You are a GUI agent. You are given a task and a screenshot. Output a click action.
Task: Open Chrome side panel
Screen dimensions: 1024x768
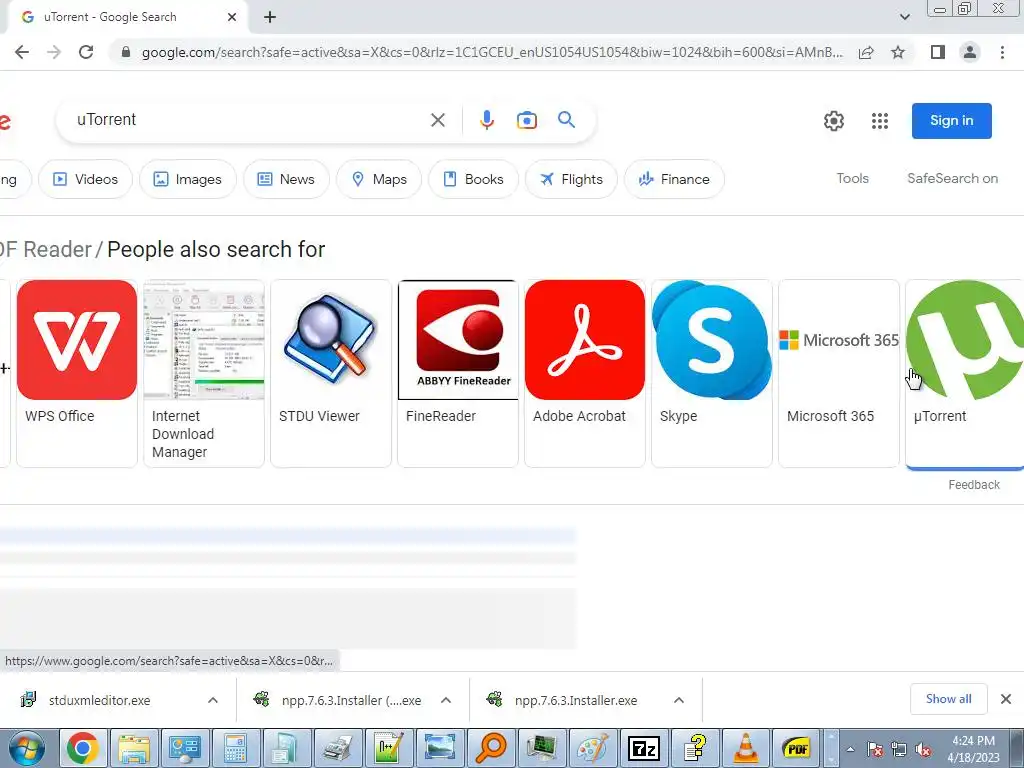[x=938, y=52]
